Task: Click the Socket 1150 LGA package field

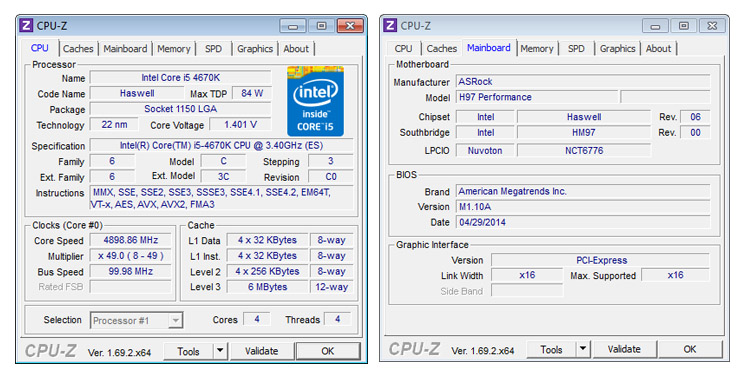Action: (180, 109)
